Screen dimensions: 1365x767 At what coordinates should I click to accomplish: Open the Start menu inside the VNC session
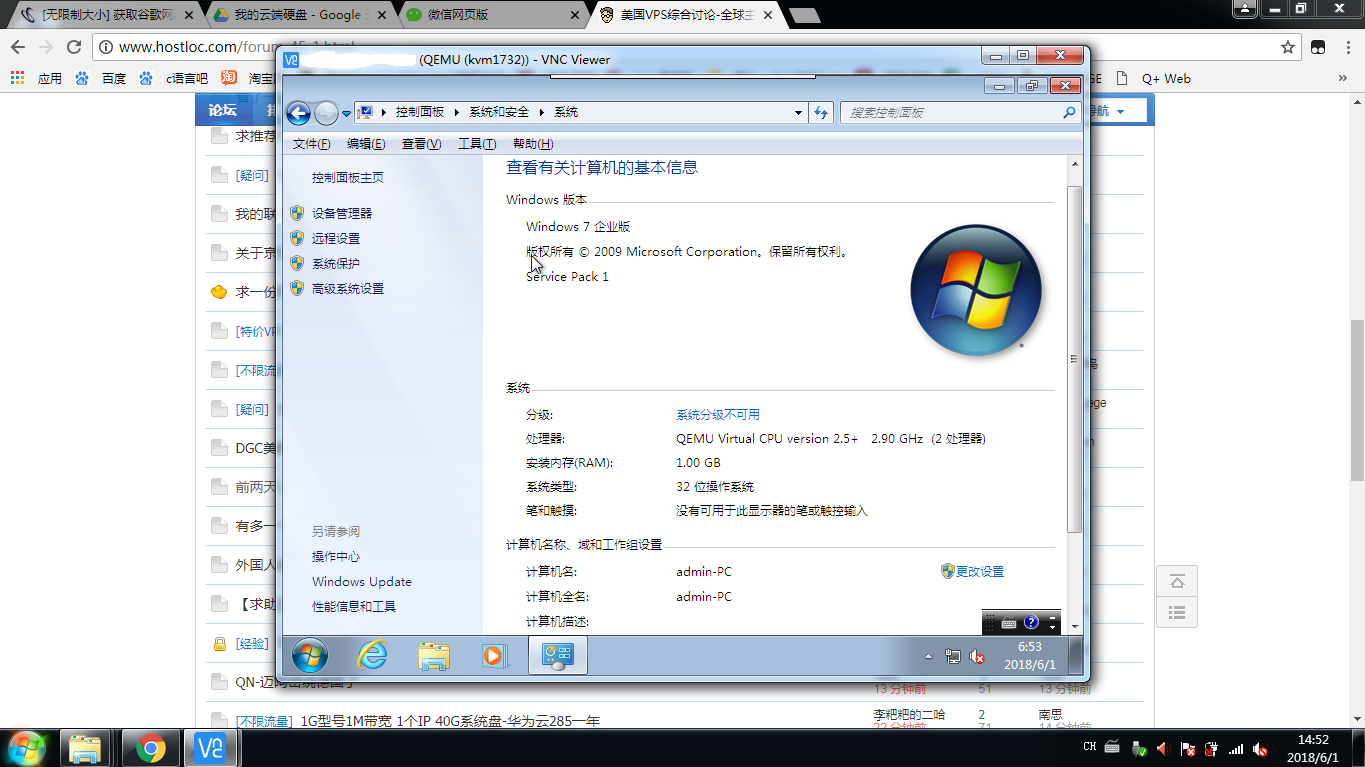click(309, 655)
